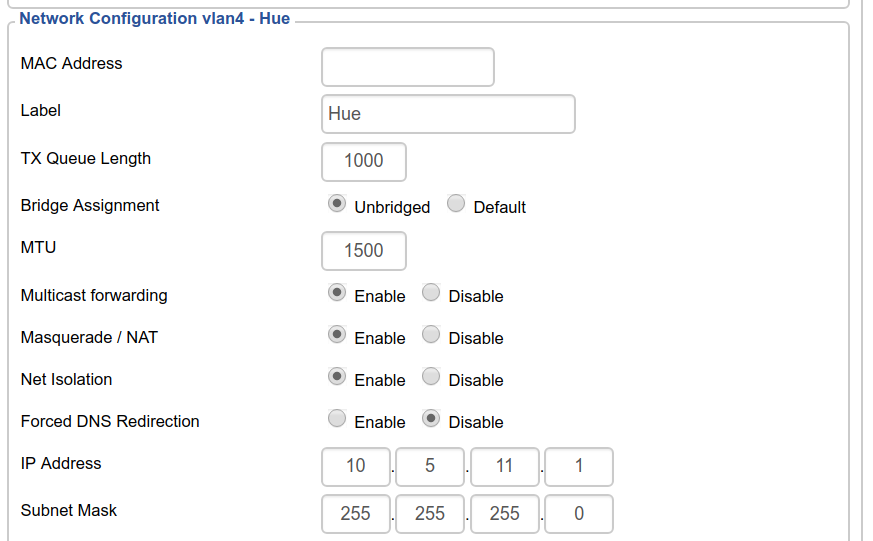Click the second IP Address octet field
Screen dimensions: 873x541
430,466
